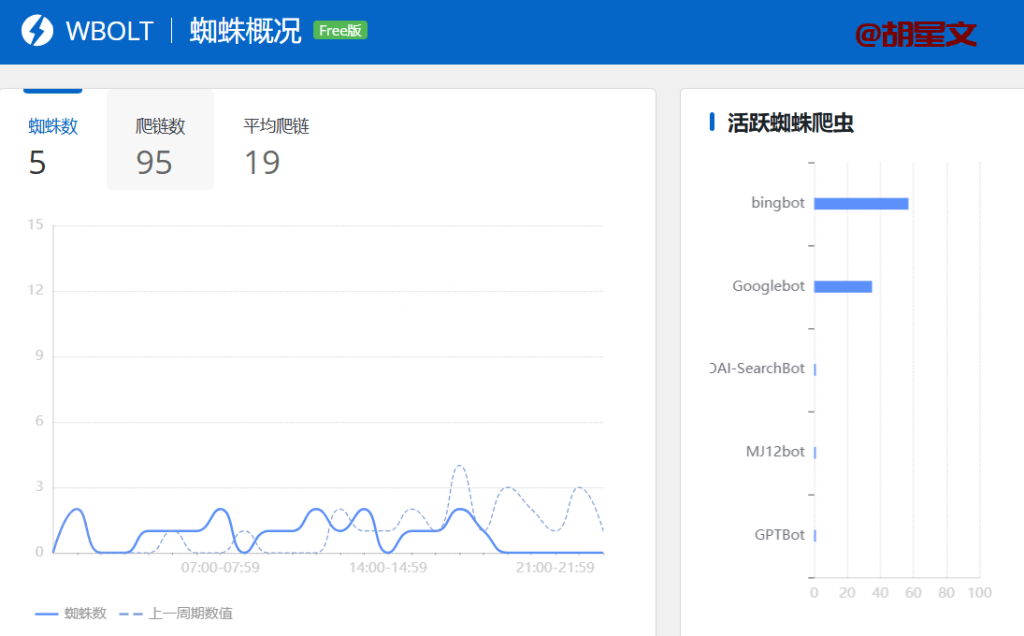Click the Googlebot activity bar in the chart
1024x636 pixels.
[x=845, y=286]
